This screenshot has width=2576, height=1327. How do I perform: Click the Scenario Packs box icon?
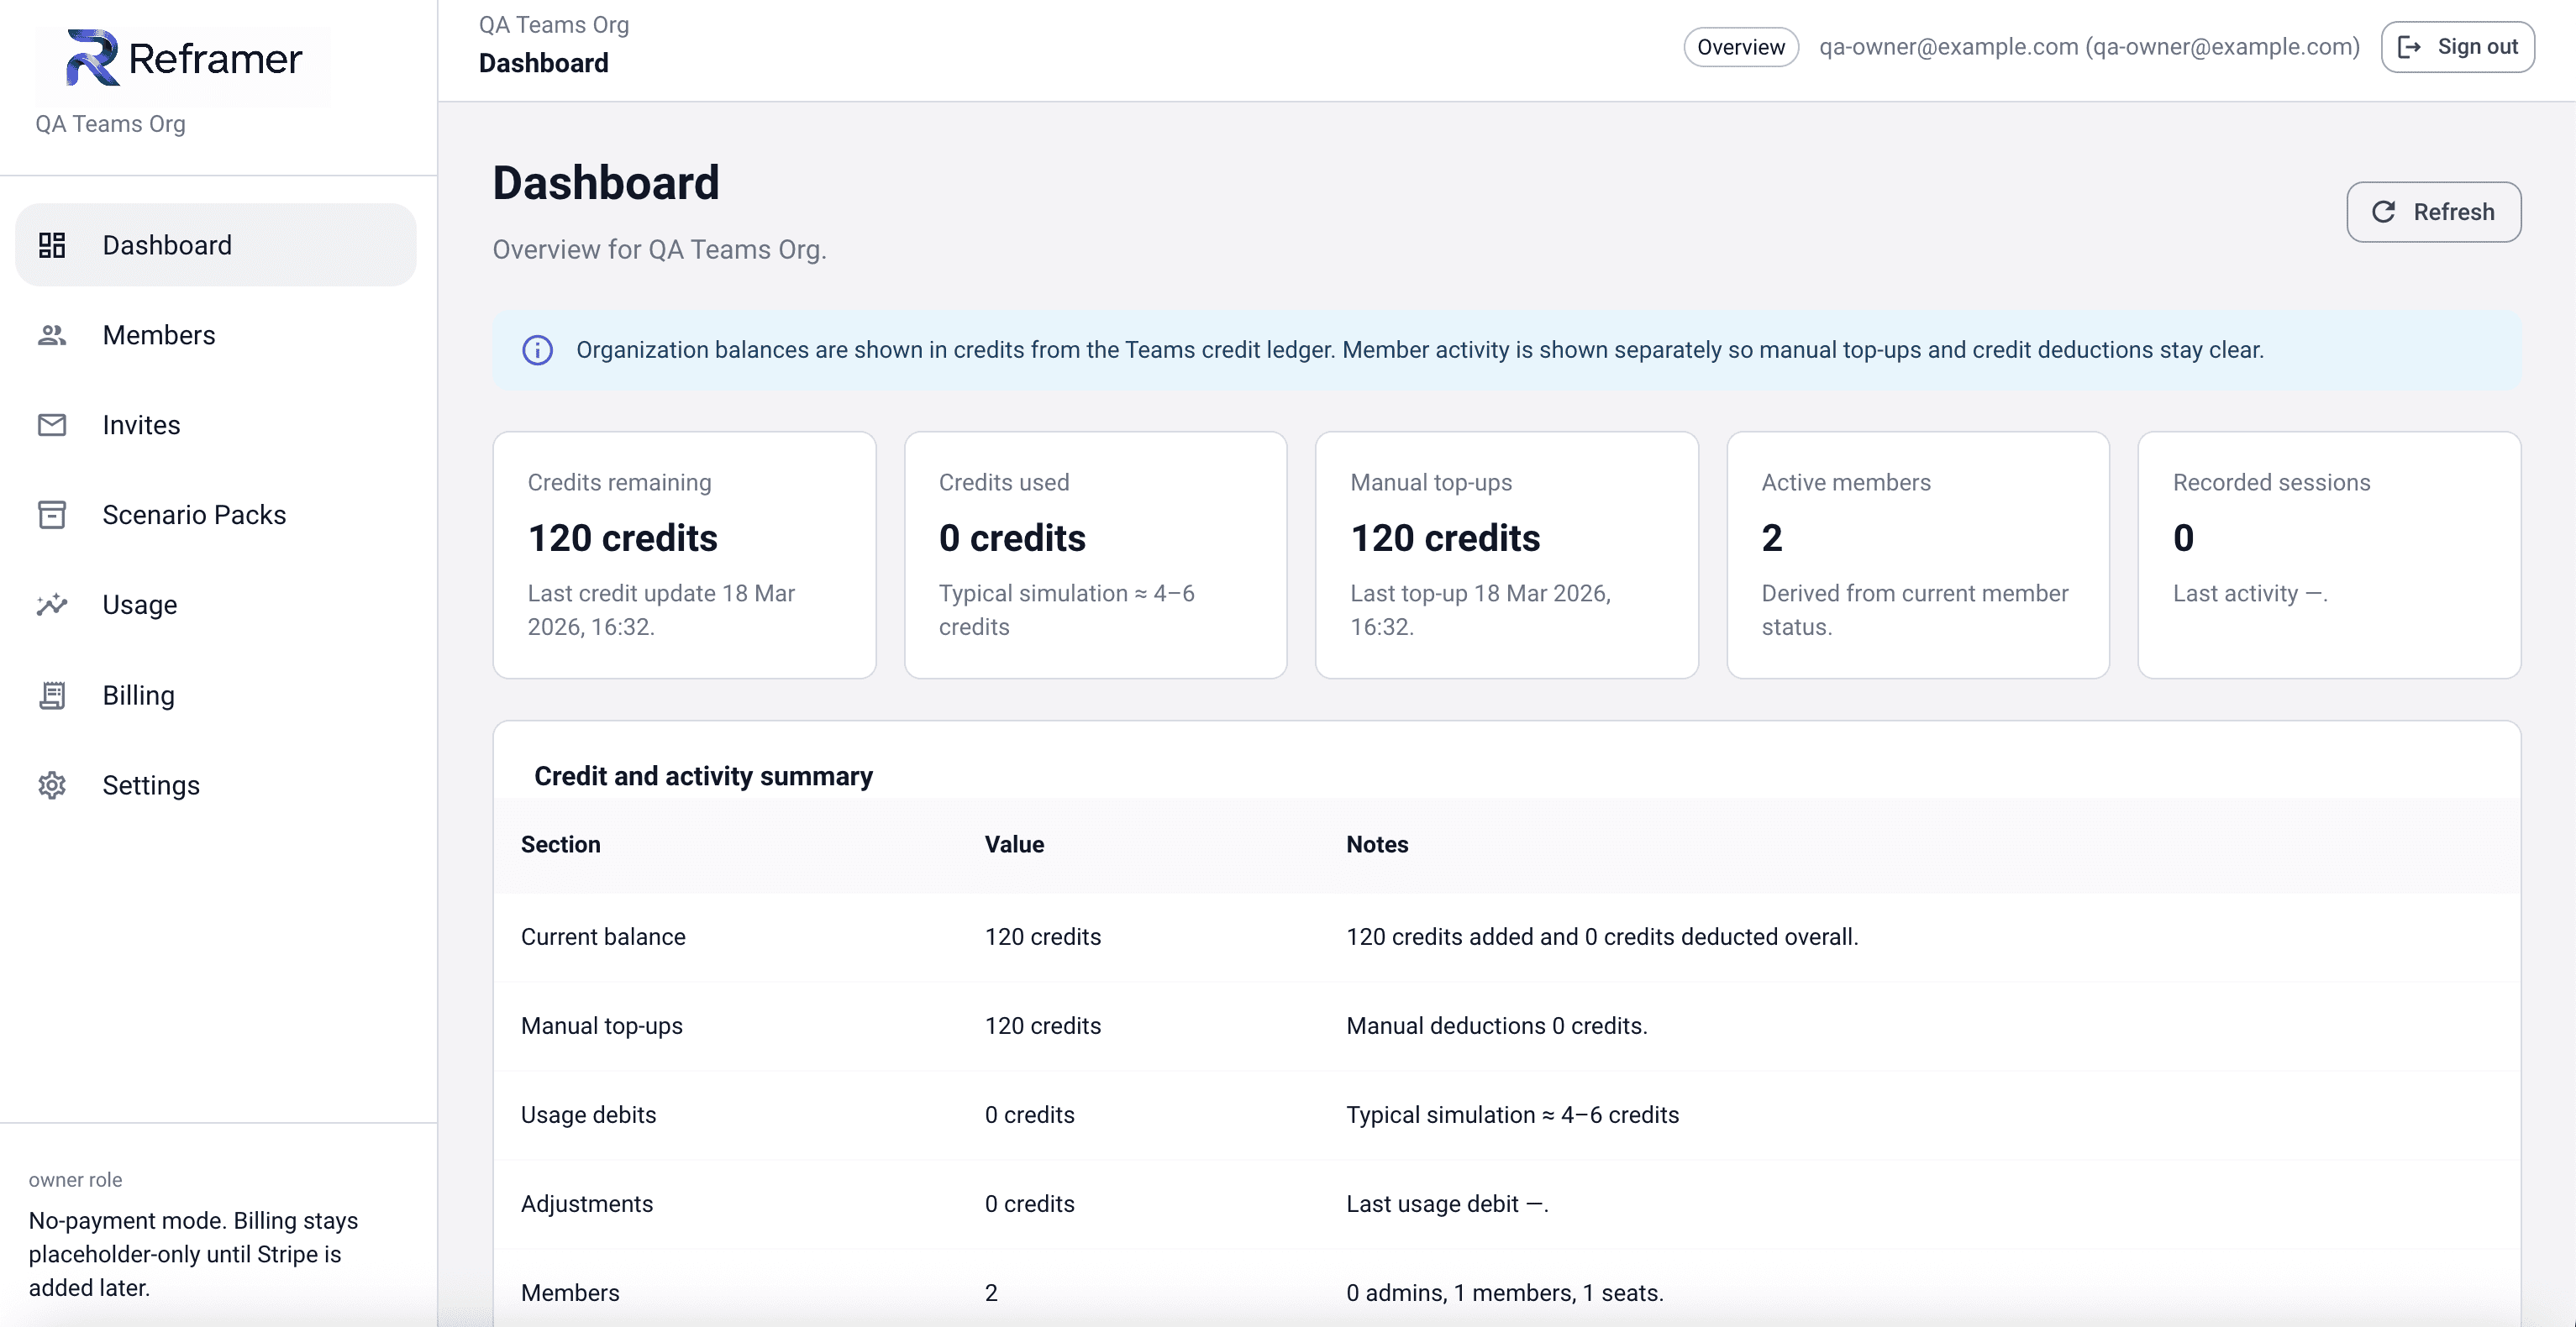click(52, 515)
